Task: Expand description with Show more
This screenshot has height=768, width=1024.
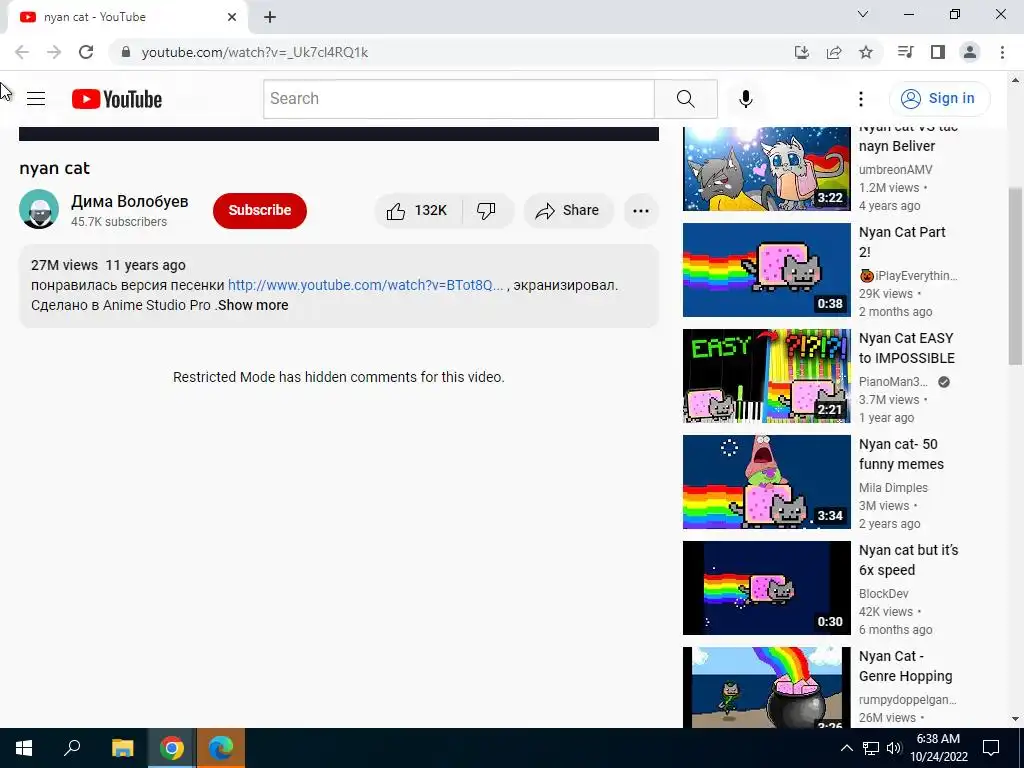Action: tap(253, 306)
